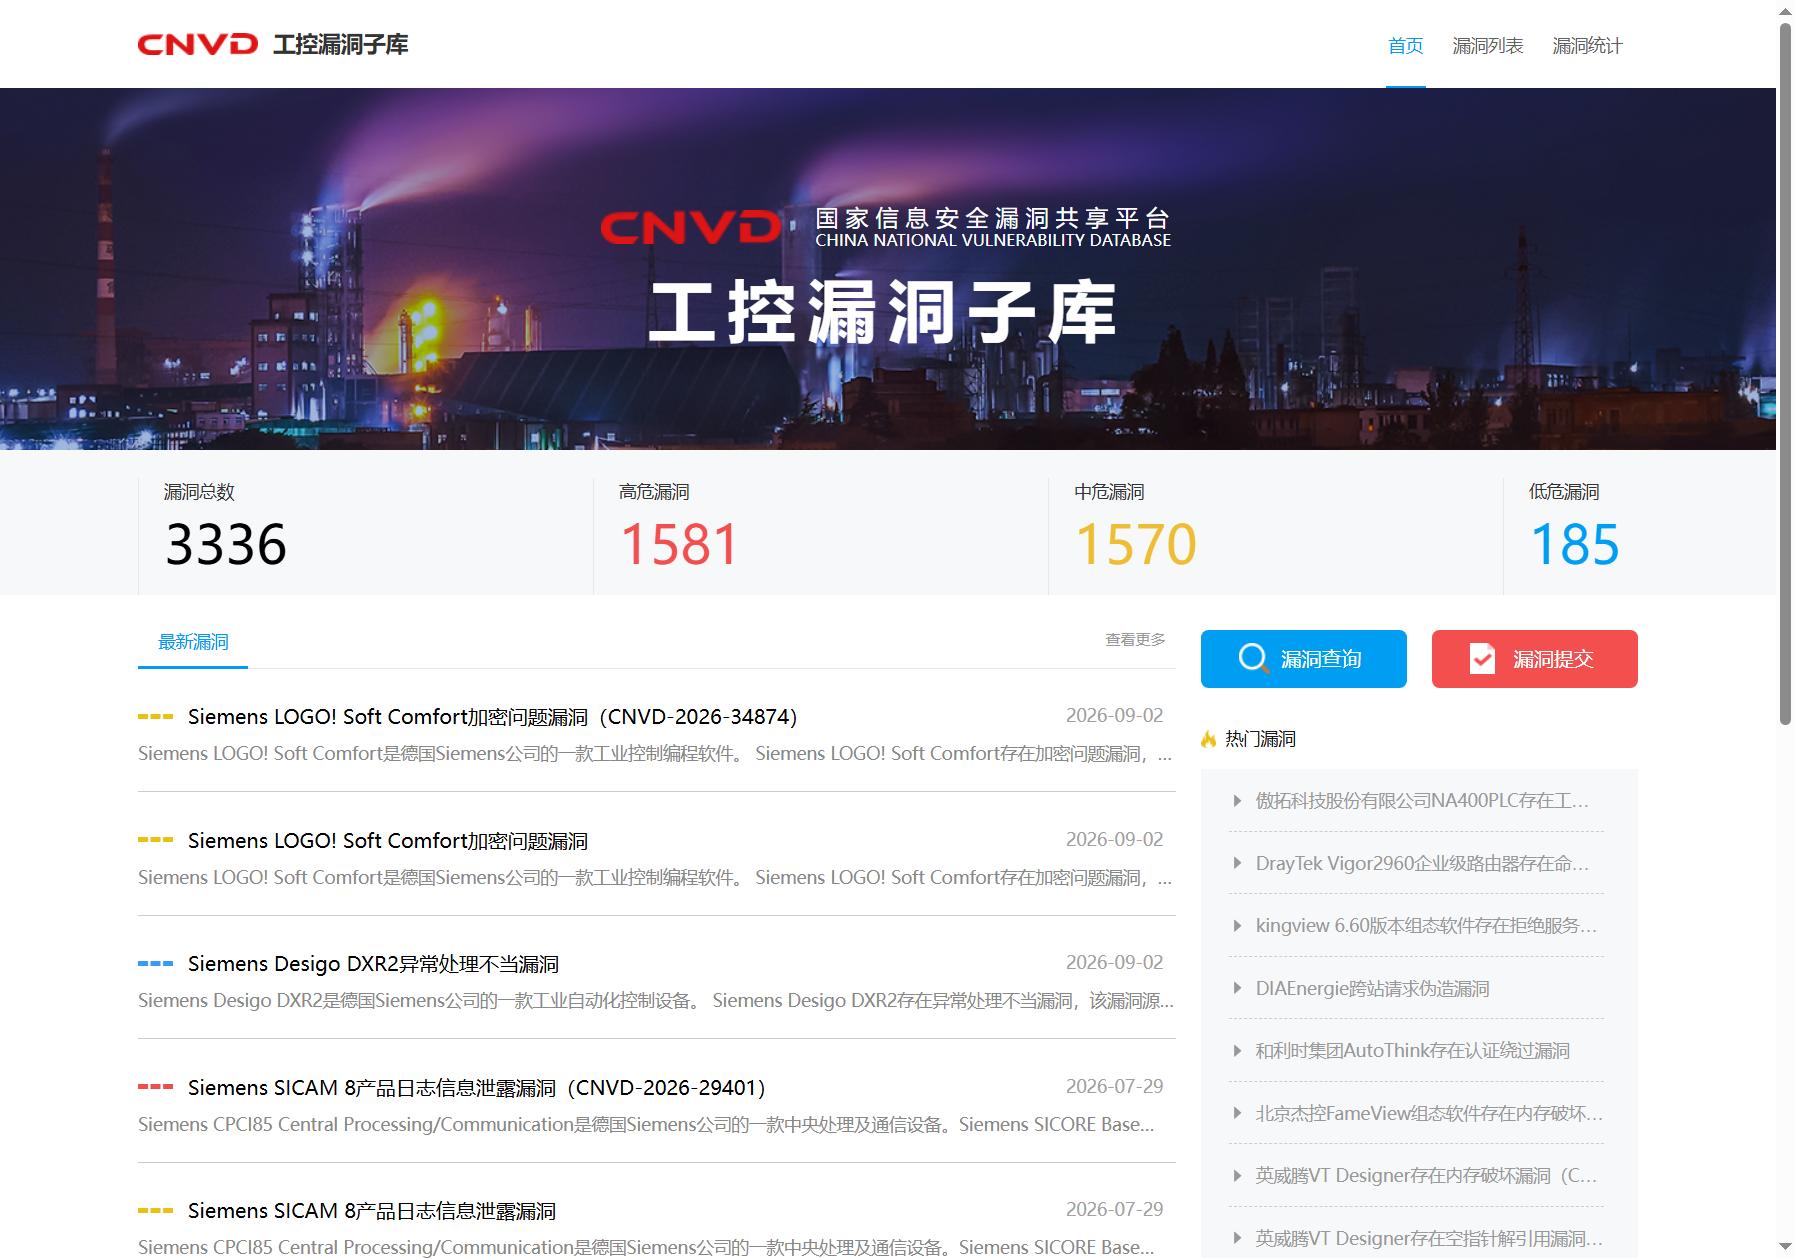Open Siemens Desigo DXR2异常处理不当漏洞 entry
The height and width of the screenshot is (1258, 1795).
(x=373, y=964)
